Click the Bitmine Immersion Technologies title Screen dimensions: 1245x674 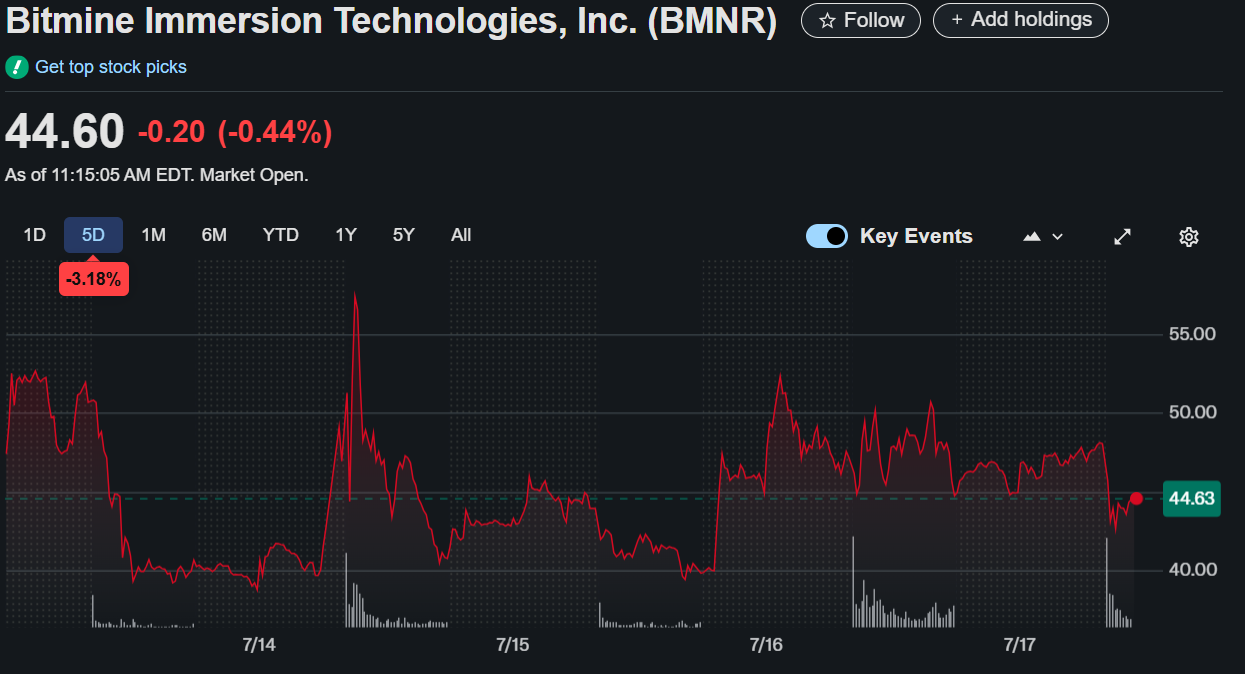392,22
